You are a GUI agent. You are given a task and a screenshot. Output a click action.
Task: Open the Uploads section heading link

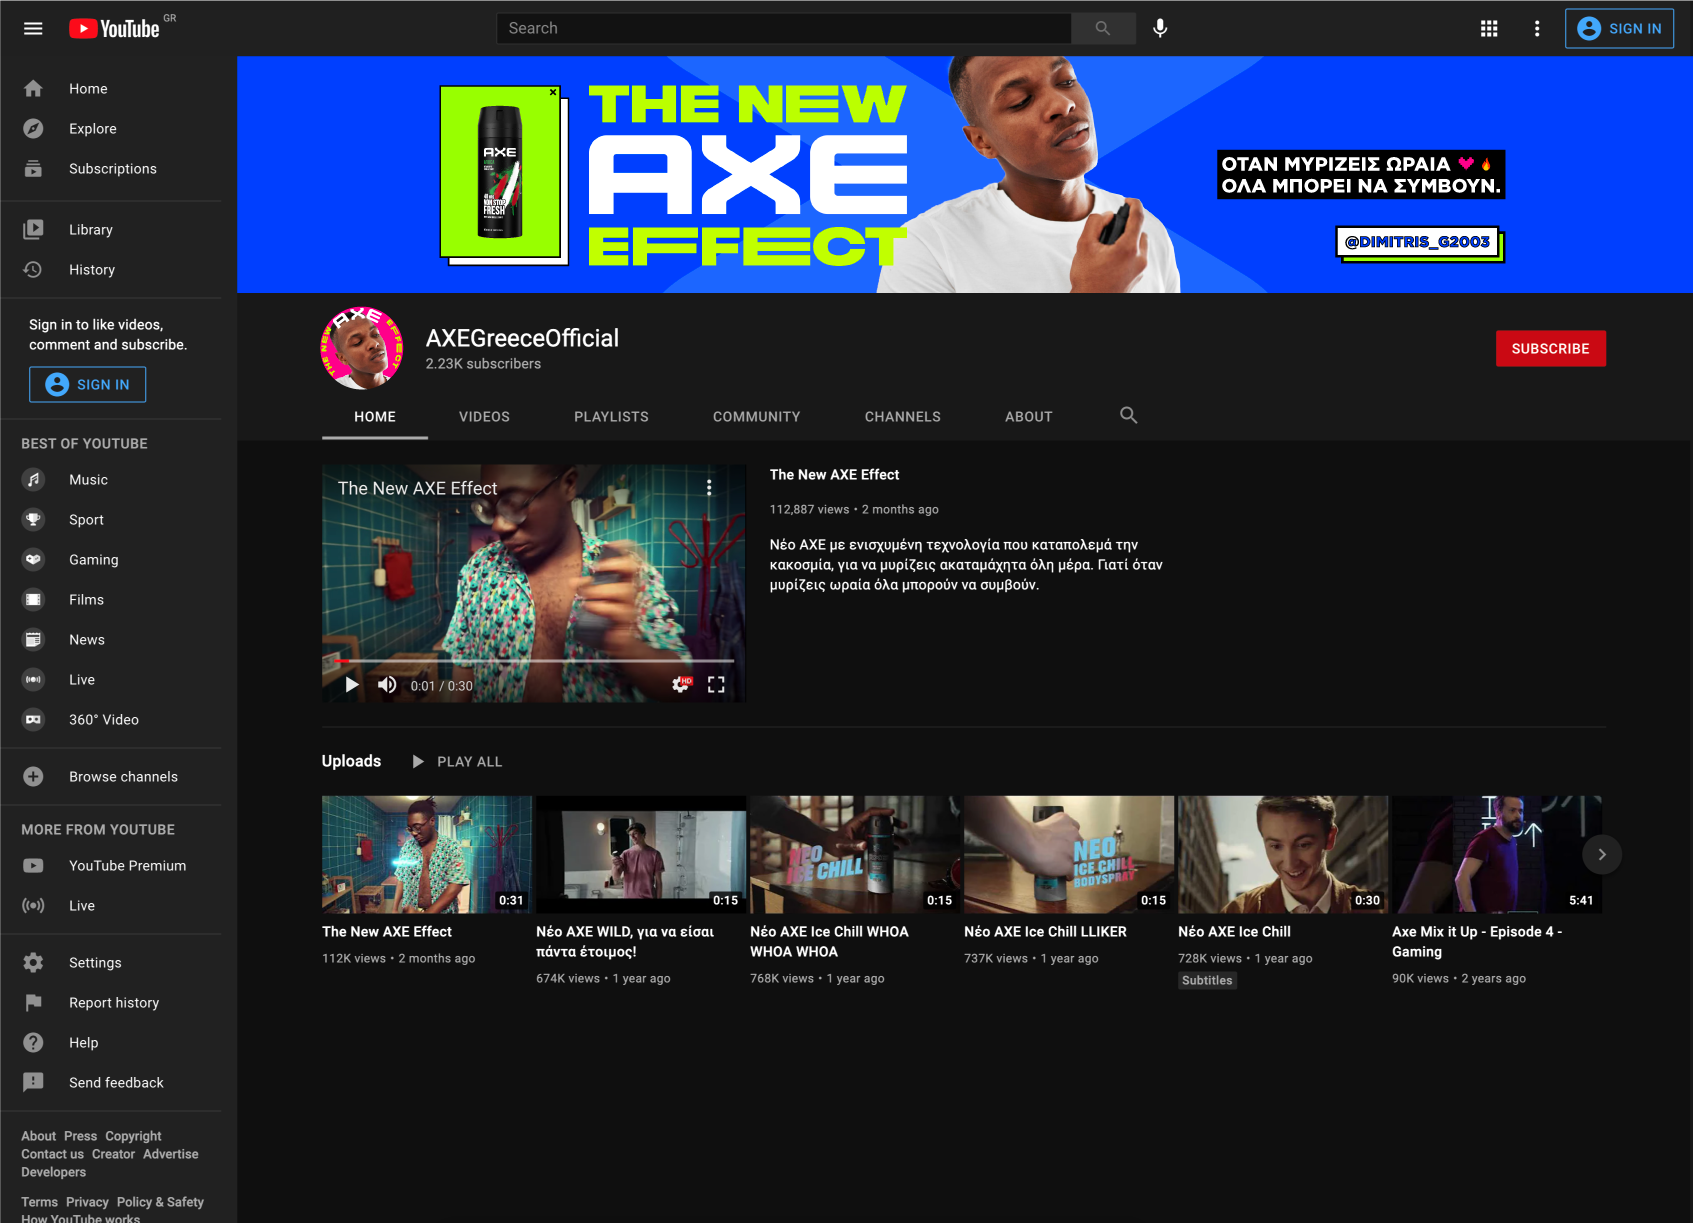[351, 761]
